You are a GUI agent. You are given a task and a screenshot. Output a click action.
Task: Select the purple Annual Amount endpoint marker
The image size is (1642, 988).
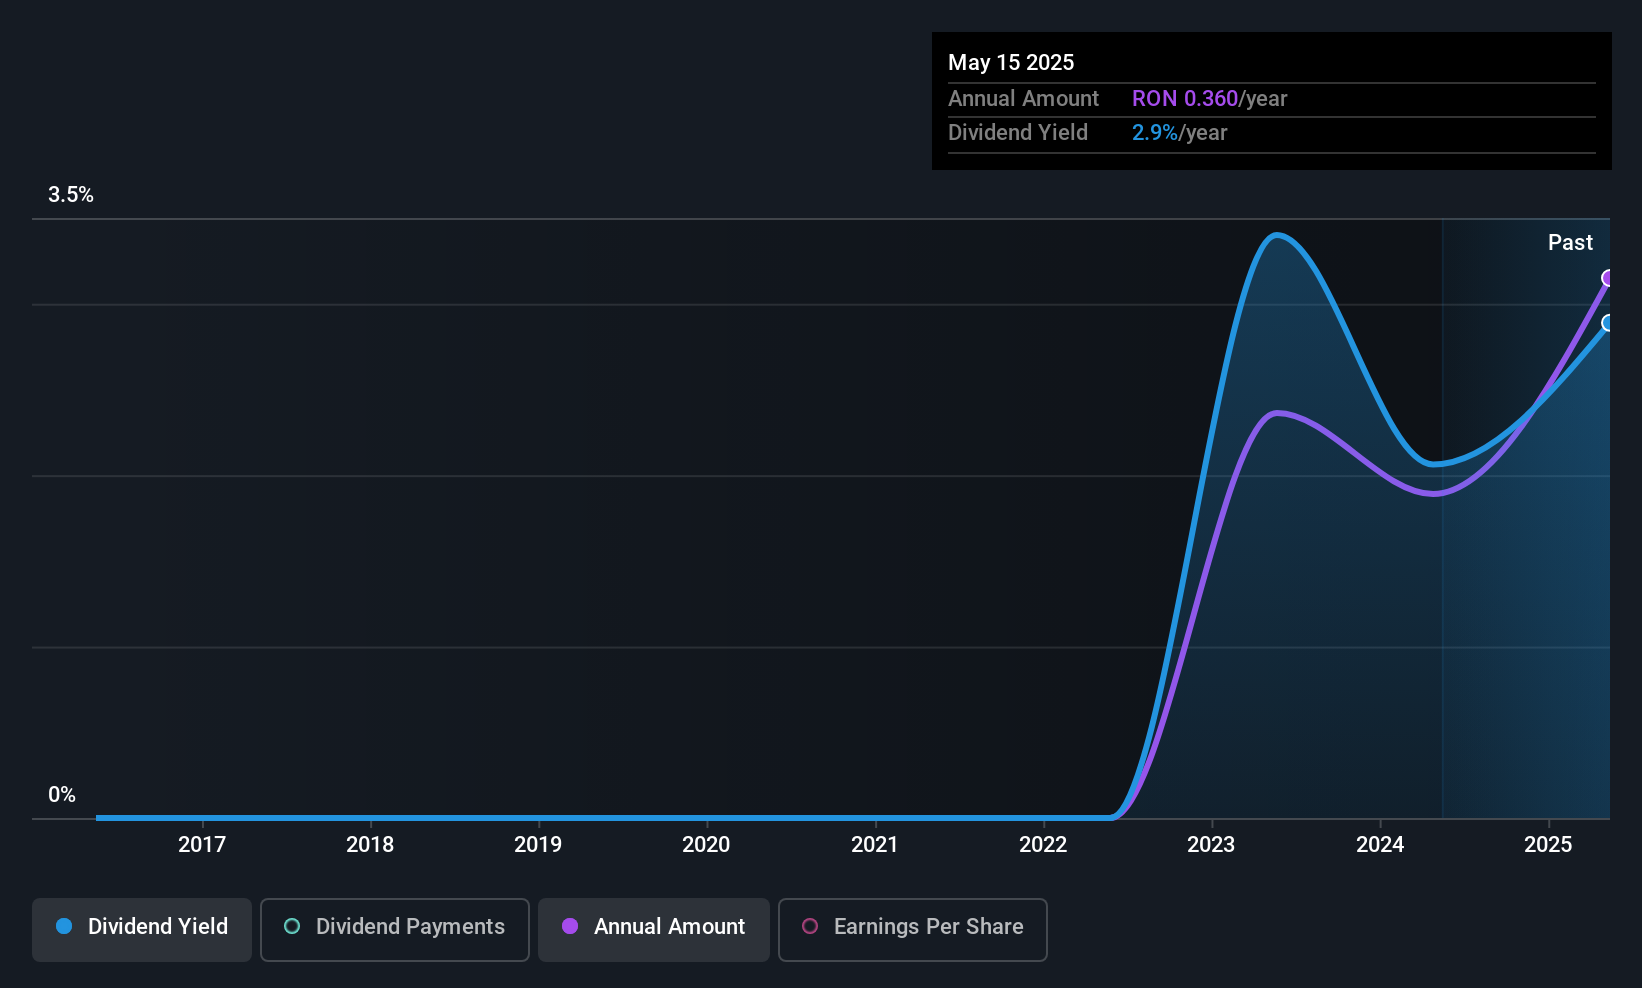tap(1608, 278)
